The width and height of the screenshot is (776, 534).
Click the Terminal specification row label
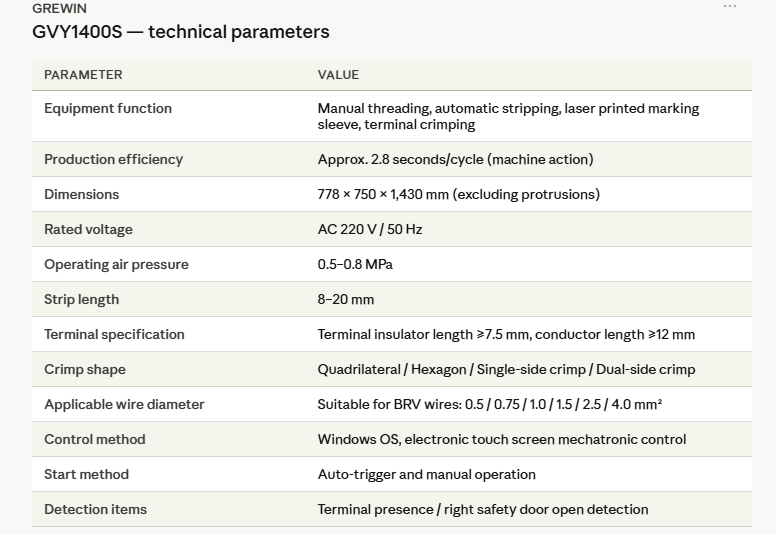[114, 334]
